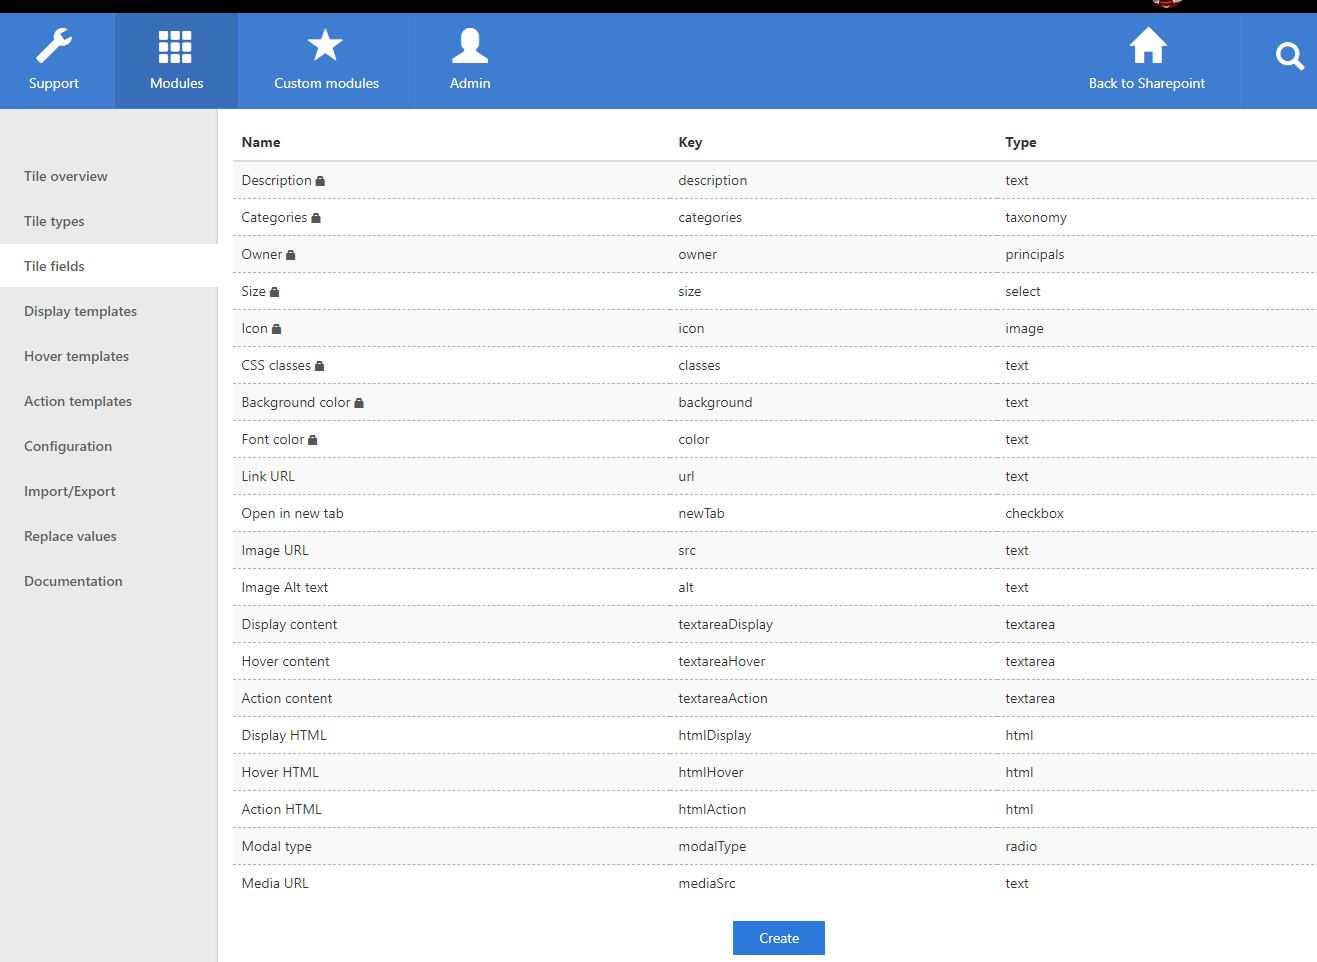This screenshot has width=1317, height=962.
Task: Select the Open in new tab field
Action: [x=292, y=513]
